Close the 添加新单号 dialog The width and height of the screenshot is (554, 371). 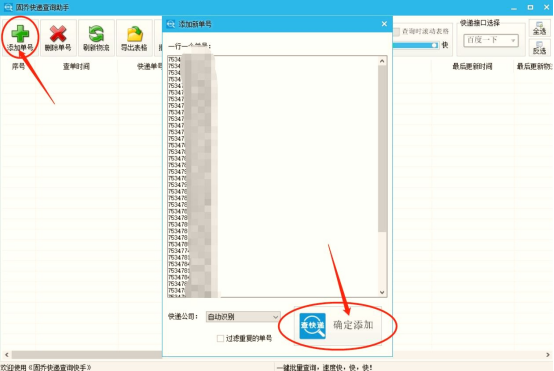(384, 24)
